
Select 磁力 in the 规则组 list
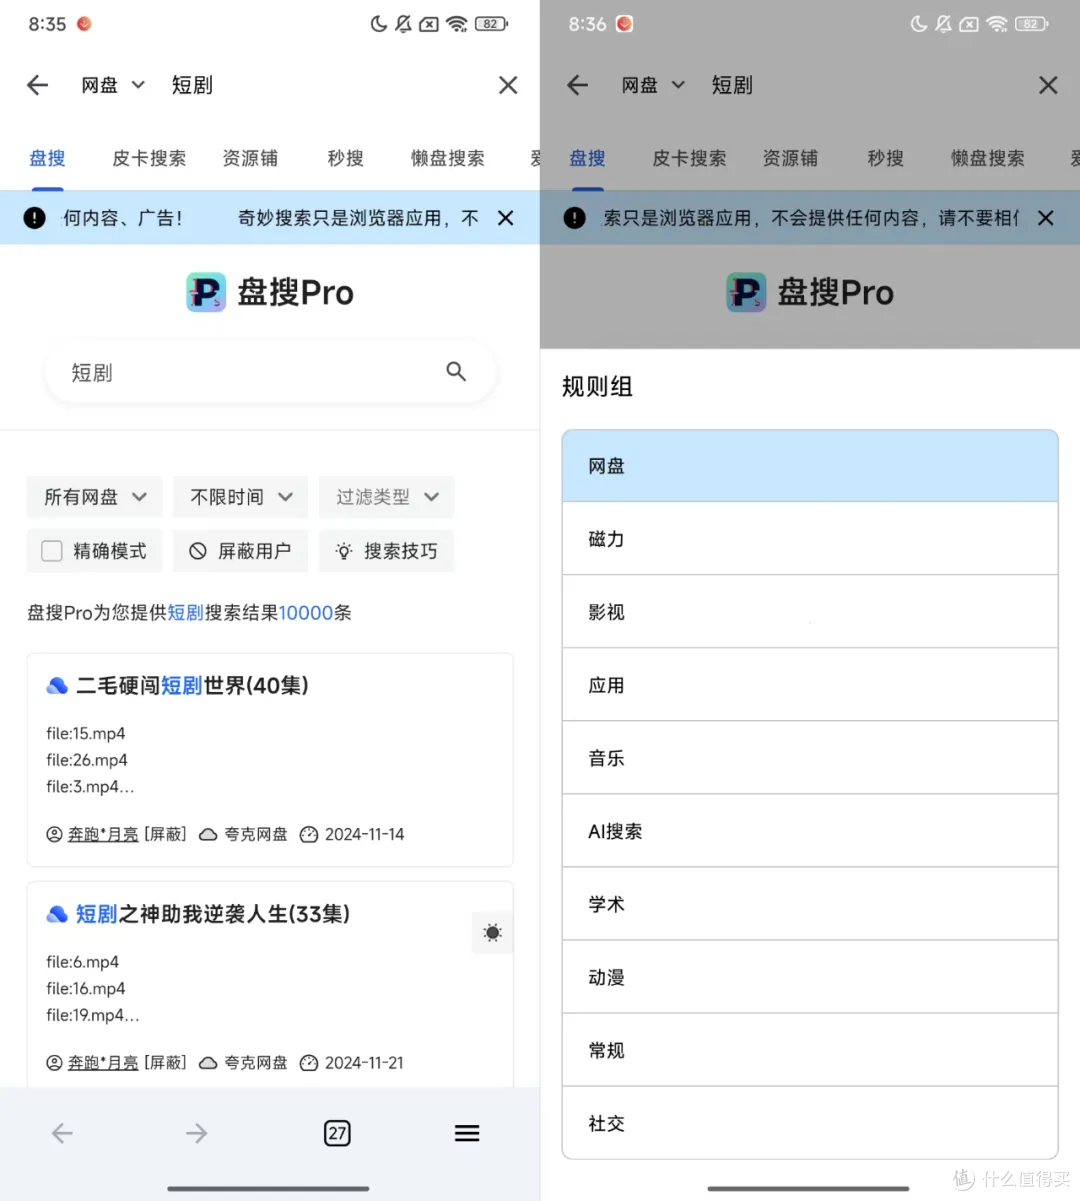(810, 539)
